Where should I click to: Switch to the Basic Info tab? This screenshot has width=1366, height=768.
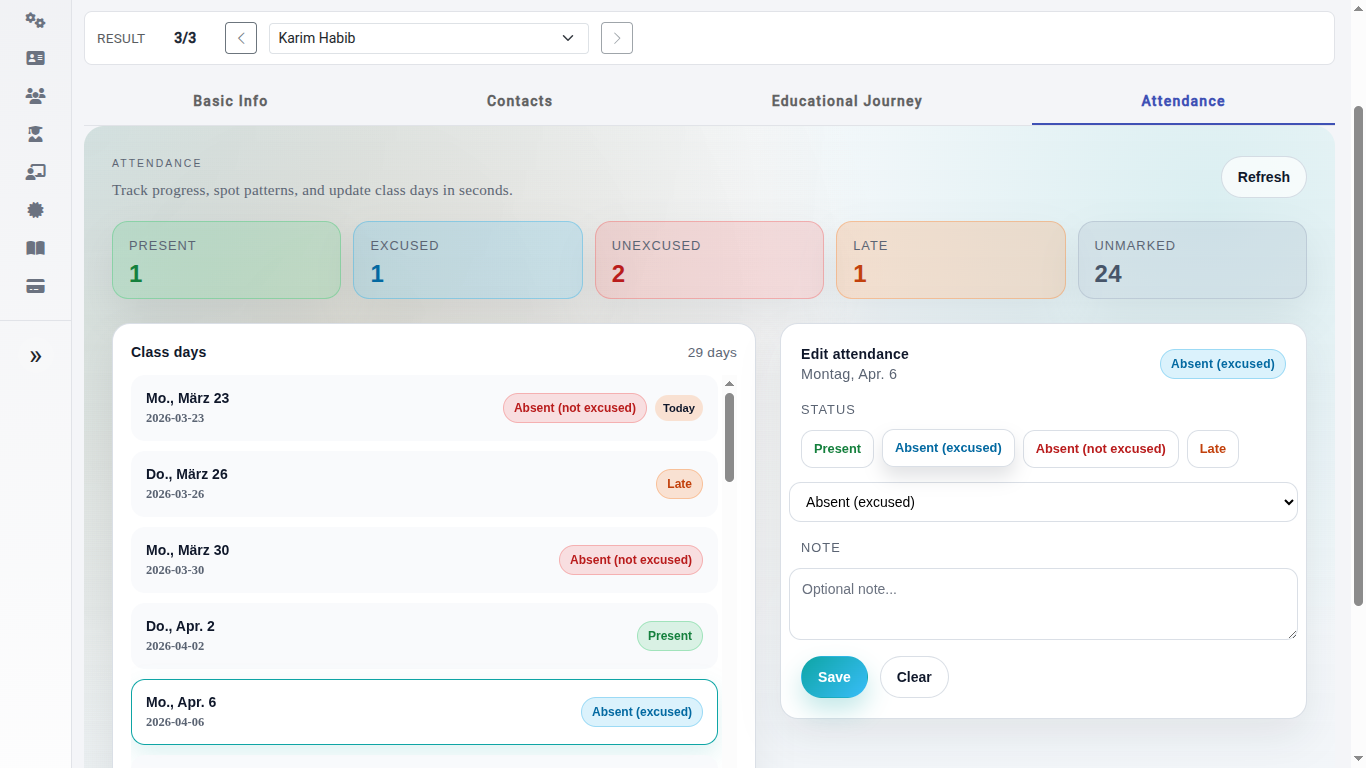tap(230, 101)
